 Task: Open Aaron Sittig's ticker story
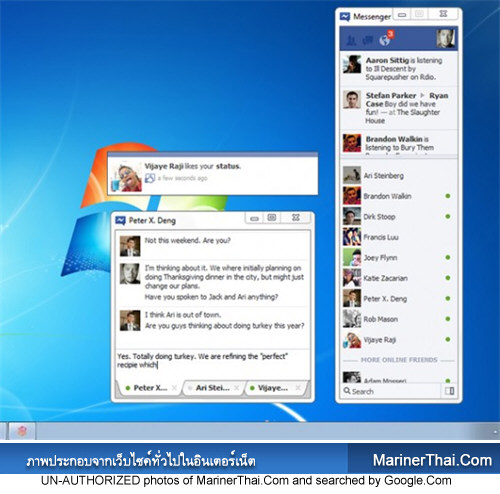point(399,69)
